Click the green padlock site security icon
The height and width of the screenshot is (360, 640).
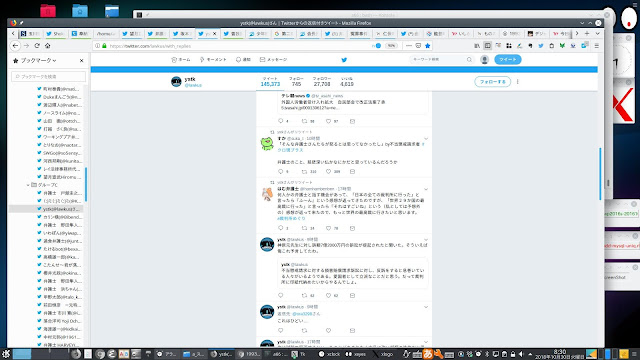click(x=104, y=46)
